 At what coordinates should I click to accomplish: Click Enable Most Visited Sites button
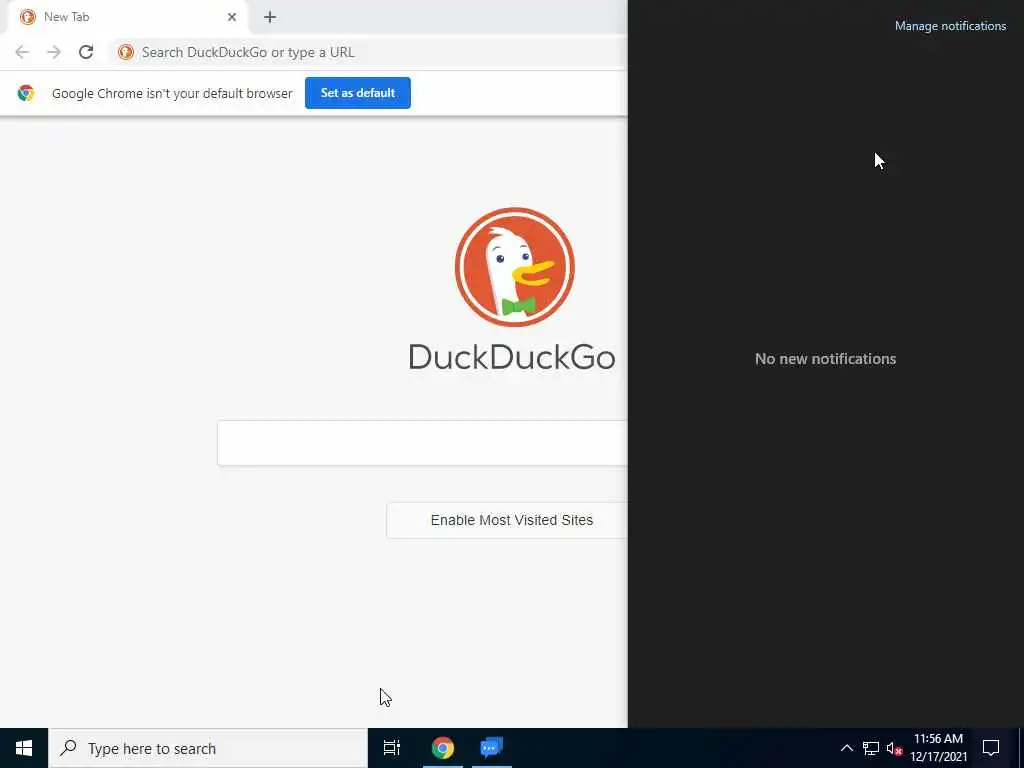507,520
